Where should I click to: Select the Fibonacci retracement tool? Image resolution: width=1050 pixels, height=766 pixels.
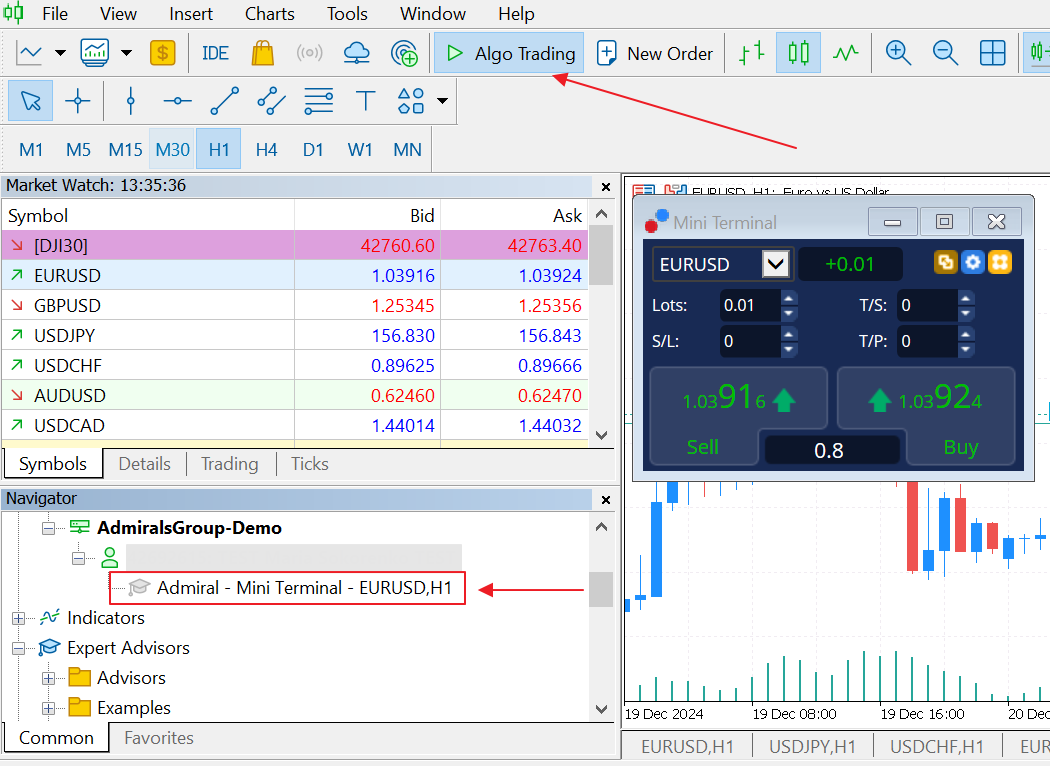[x=318, y=101]
